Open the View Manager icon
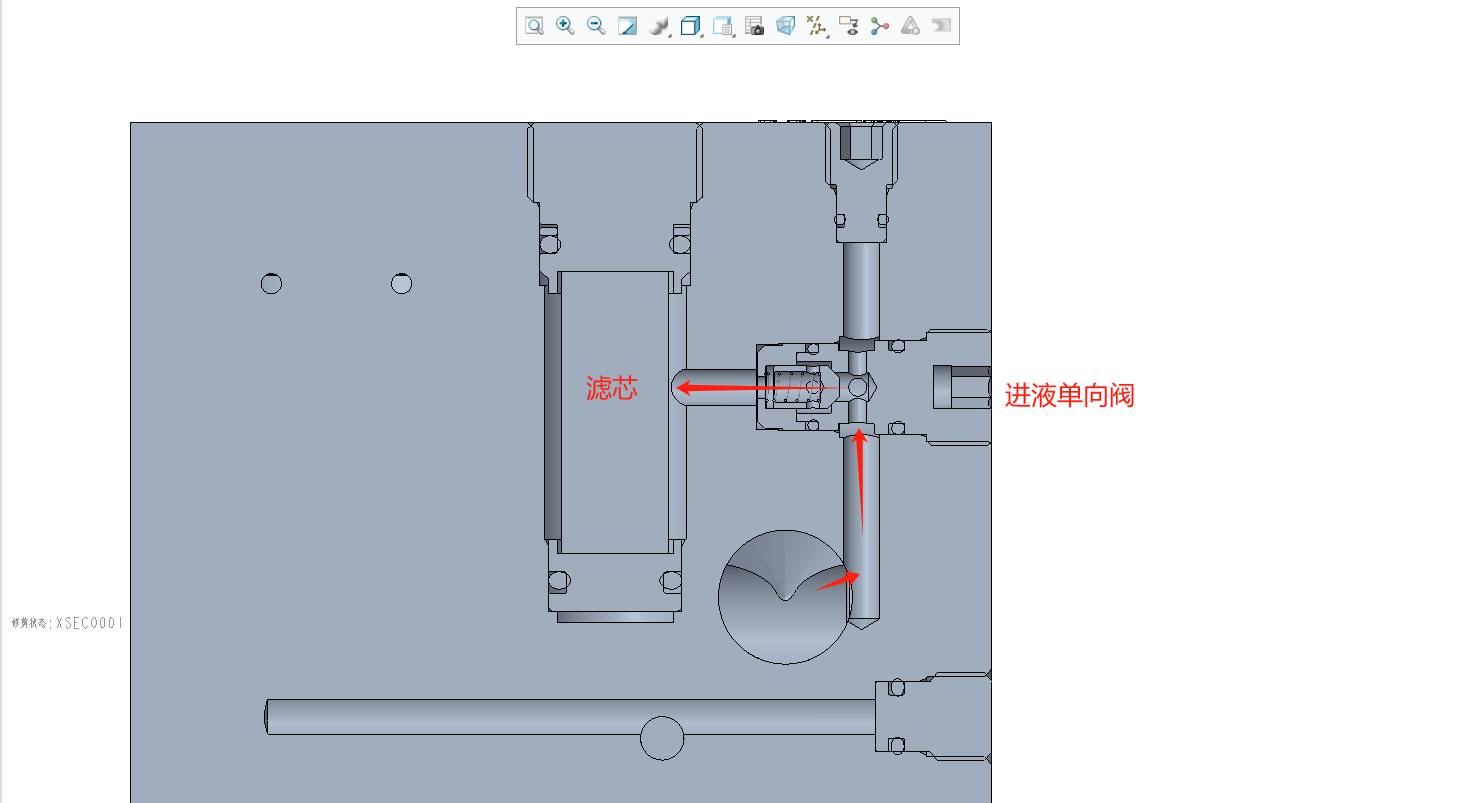 [x=723, y=26]
